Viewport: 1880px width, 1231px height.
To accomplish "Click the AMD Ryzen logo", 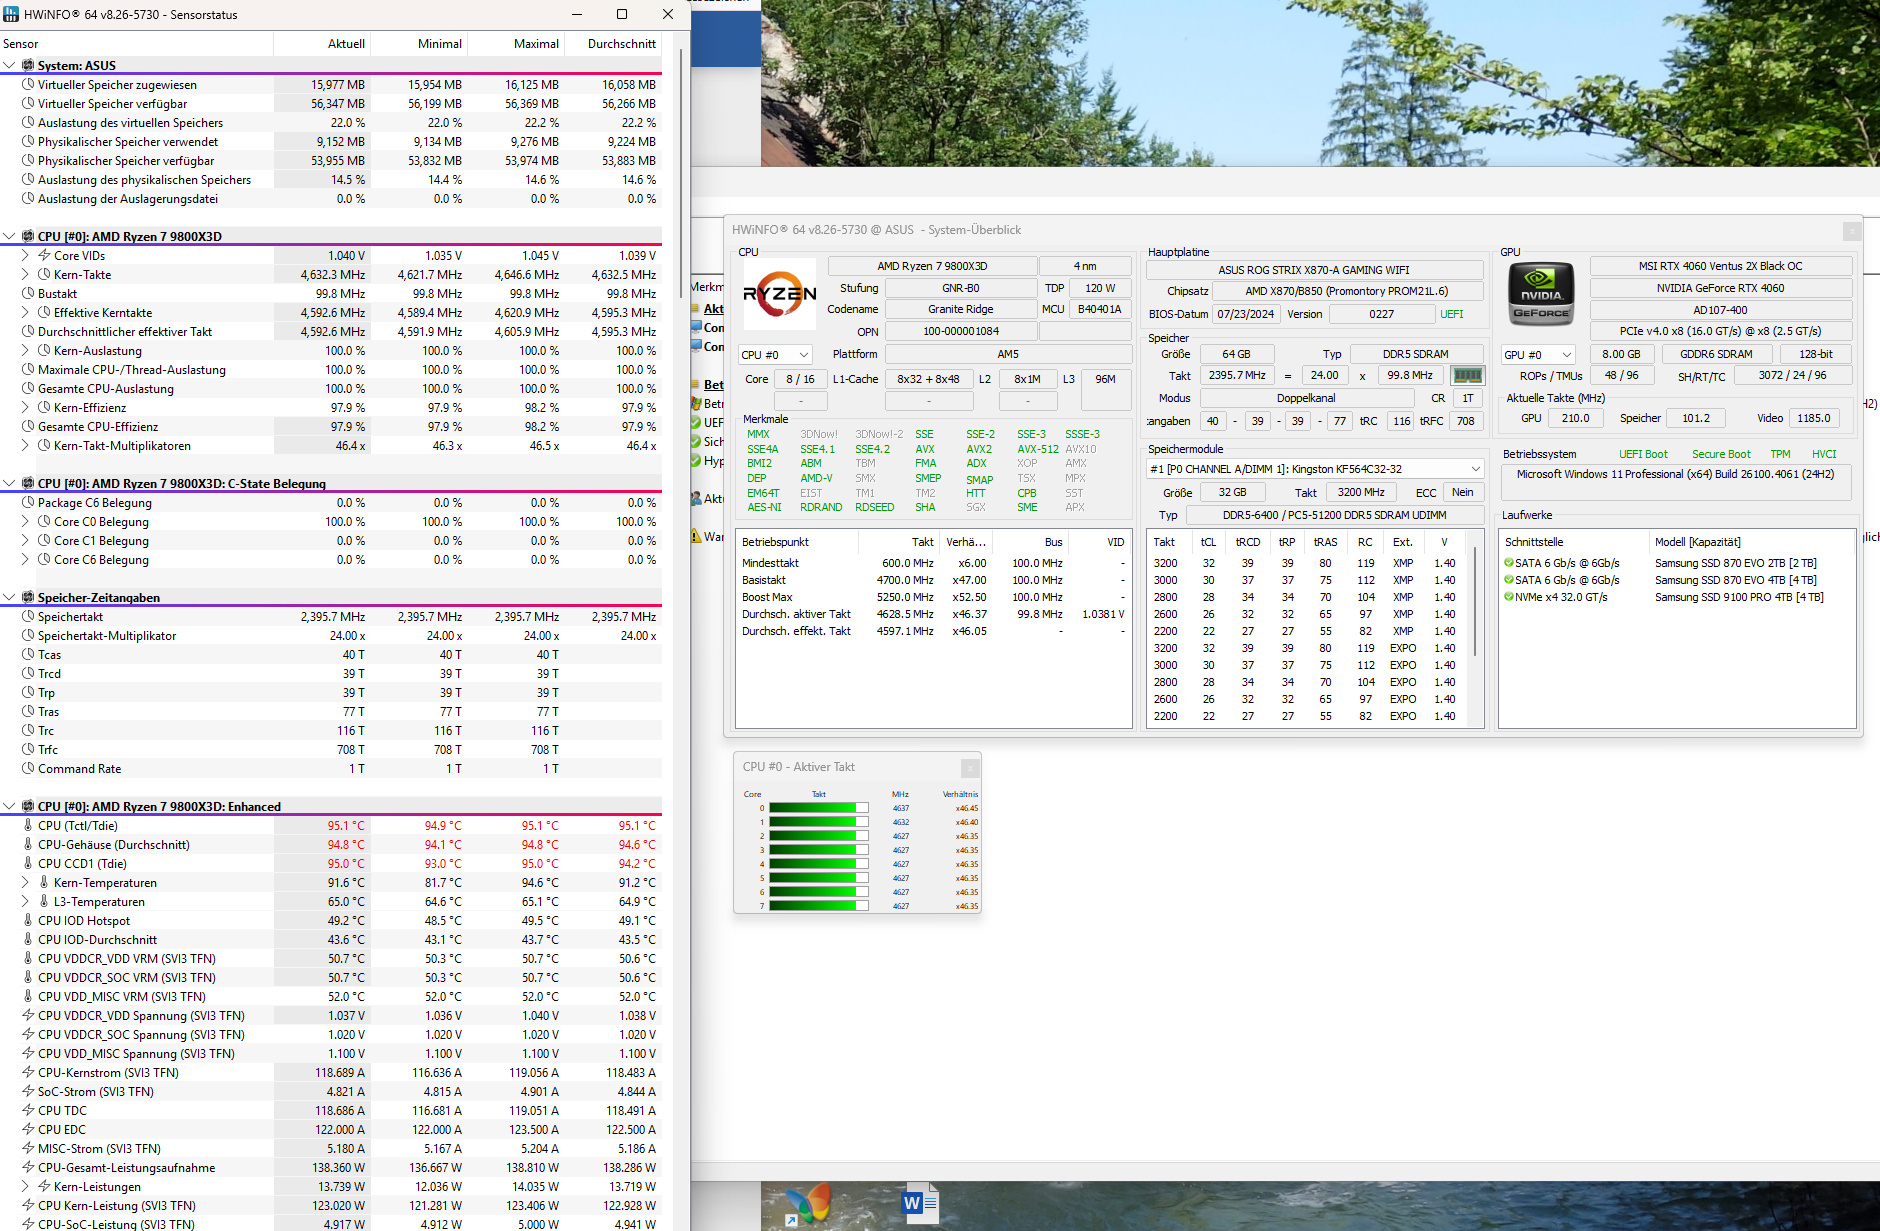I will click(x=780, y=294).
